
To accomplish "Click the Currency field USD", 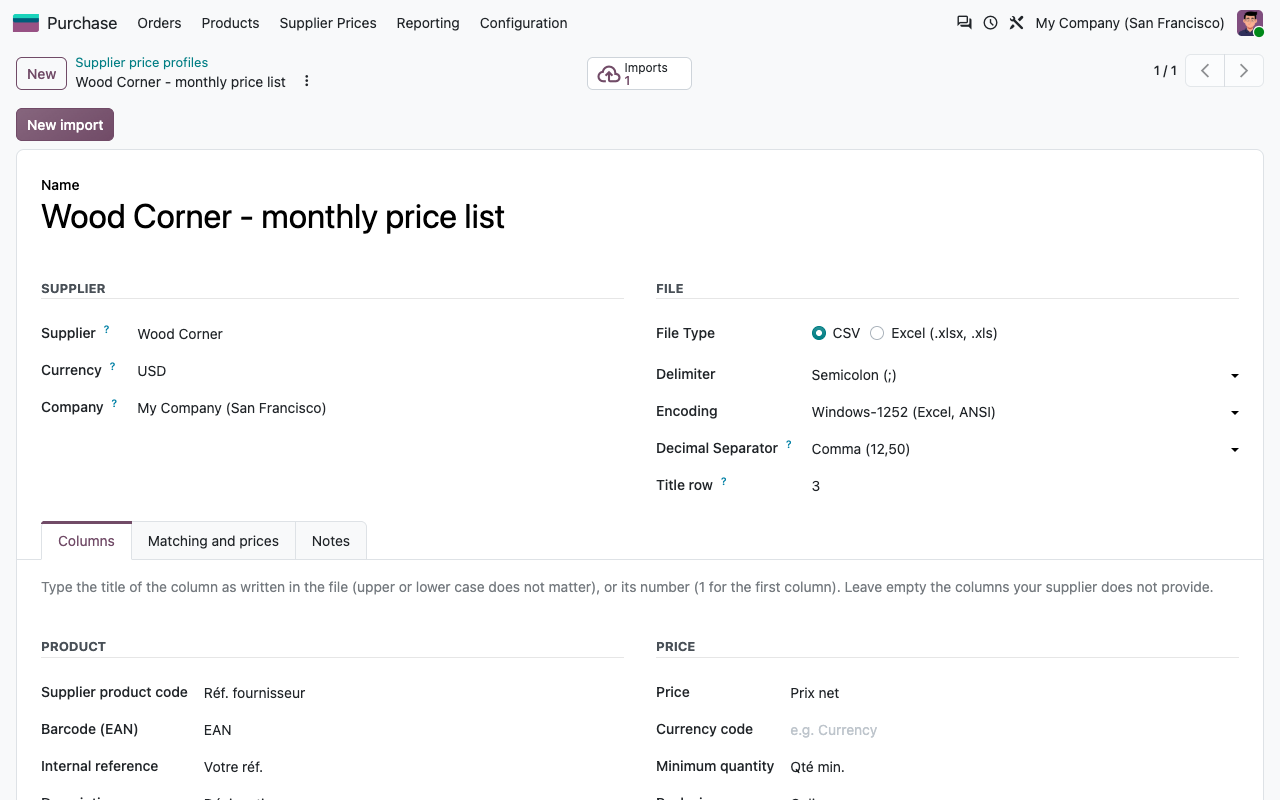I will 152,371.
